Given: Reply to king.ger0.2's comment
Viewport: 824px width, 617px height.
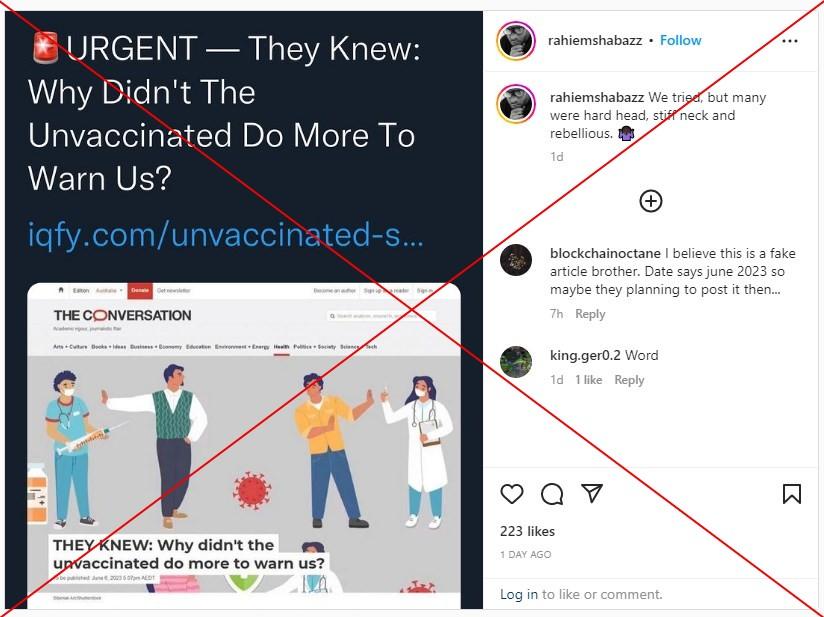Looking at the screenshot, I should [x=629, y=380].
